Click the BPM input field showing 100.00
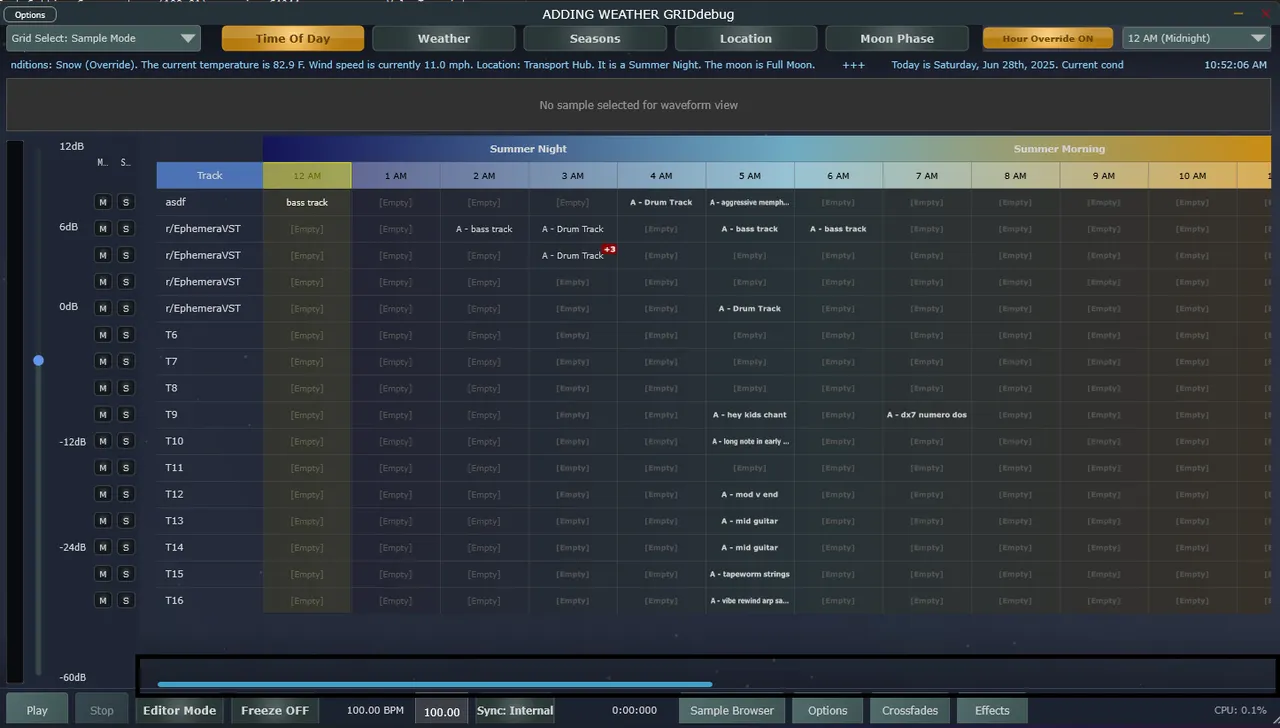 point(442,712)
